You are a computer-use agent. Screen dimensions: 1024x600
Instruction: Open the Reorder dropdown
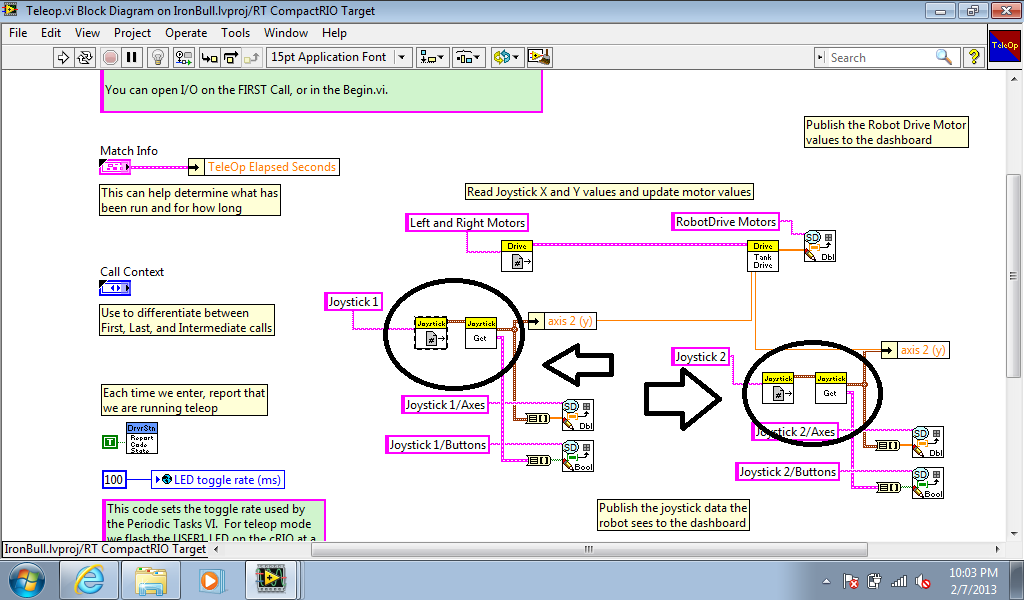(x=506, y=57)
